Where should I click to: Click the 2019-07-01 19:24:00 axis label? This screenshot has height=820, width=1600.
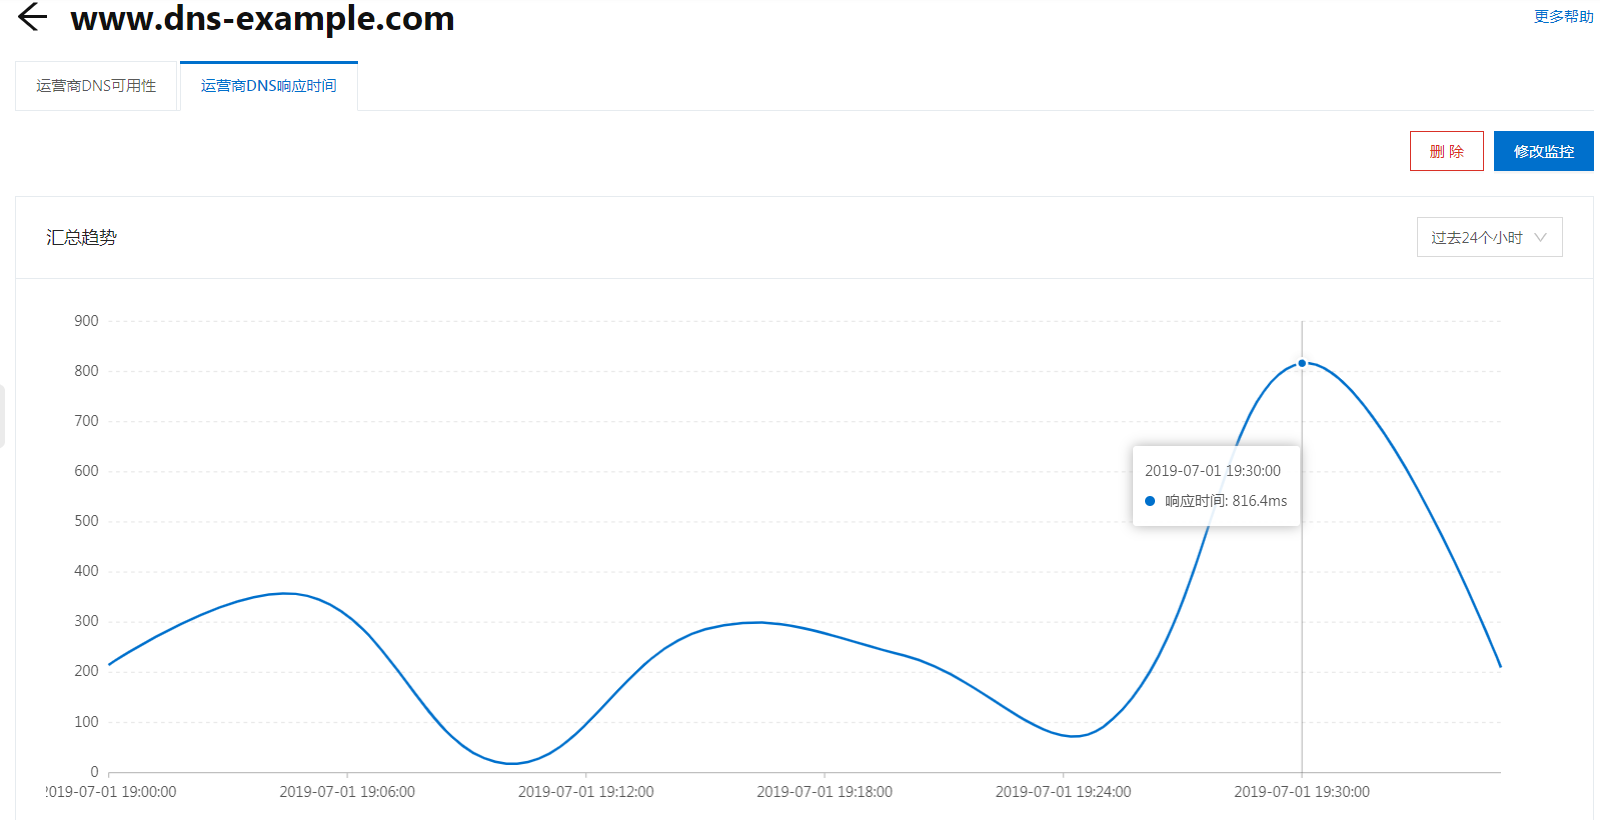pyautogui.click(x=1063, y=792)
